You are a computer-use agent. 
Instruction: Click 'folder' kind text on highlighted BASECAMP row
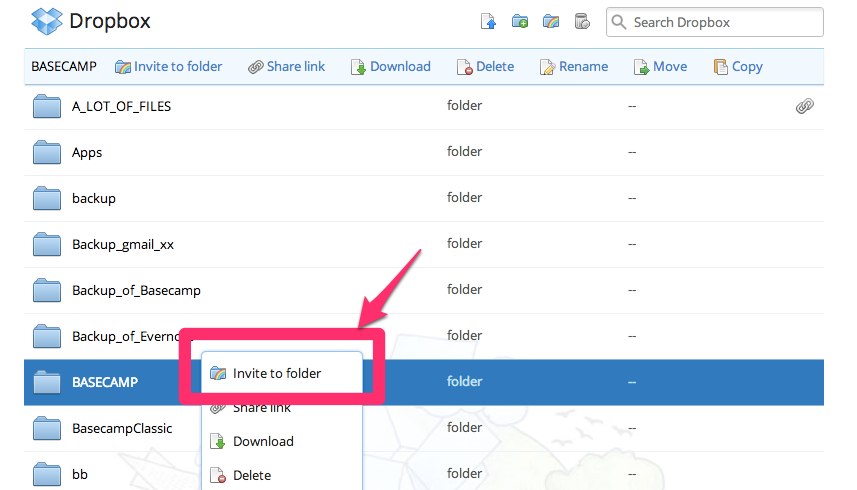pyautogui.click(x=465, y=381)
